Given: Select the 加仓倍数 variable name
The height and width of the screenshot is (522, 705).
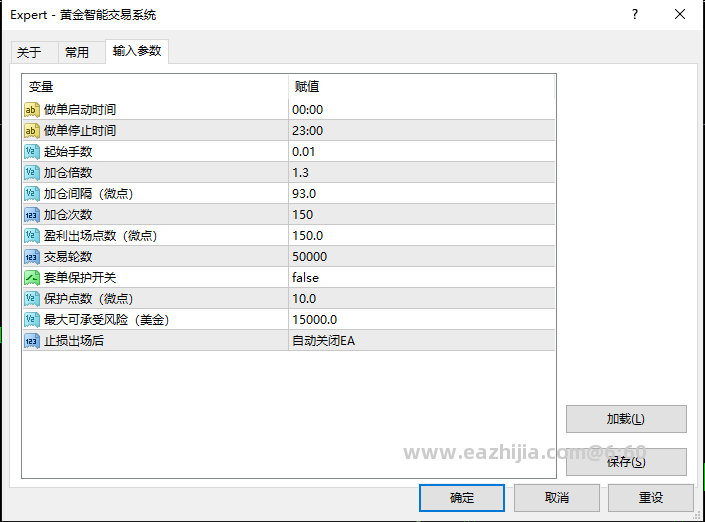Looking at the screenshot, I should click(68, 173).
